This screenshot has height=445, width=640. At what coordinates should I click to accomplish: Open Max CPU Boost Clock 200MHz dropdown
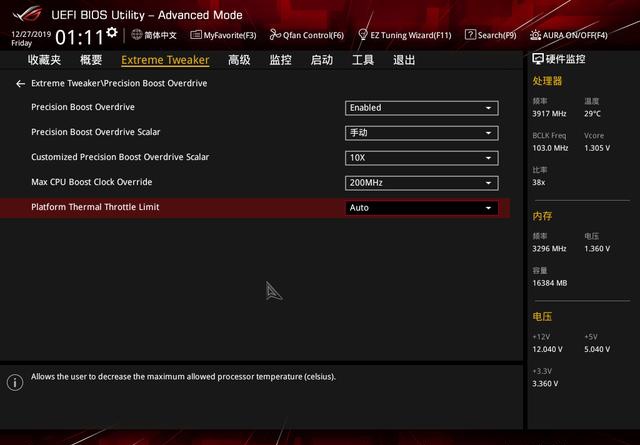tap(422, 183)
